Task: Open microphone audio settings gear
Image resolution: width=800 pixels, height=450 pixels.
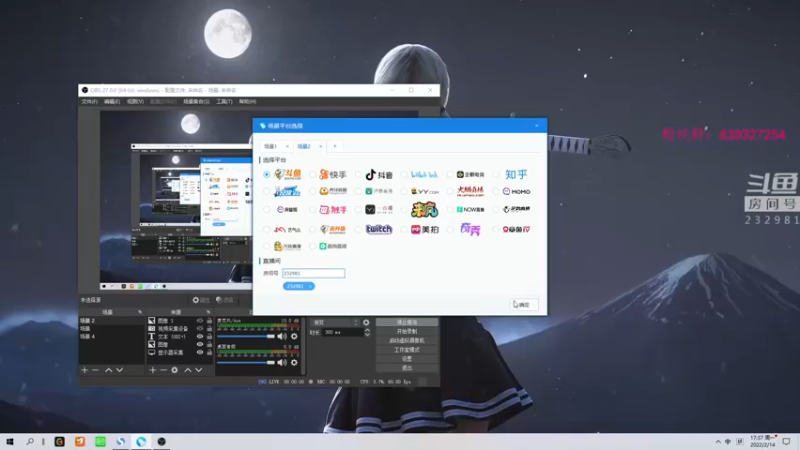Action: 294,336
